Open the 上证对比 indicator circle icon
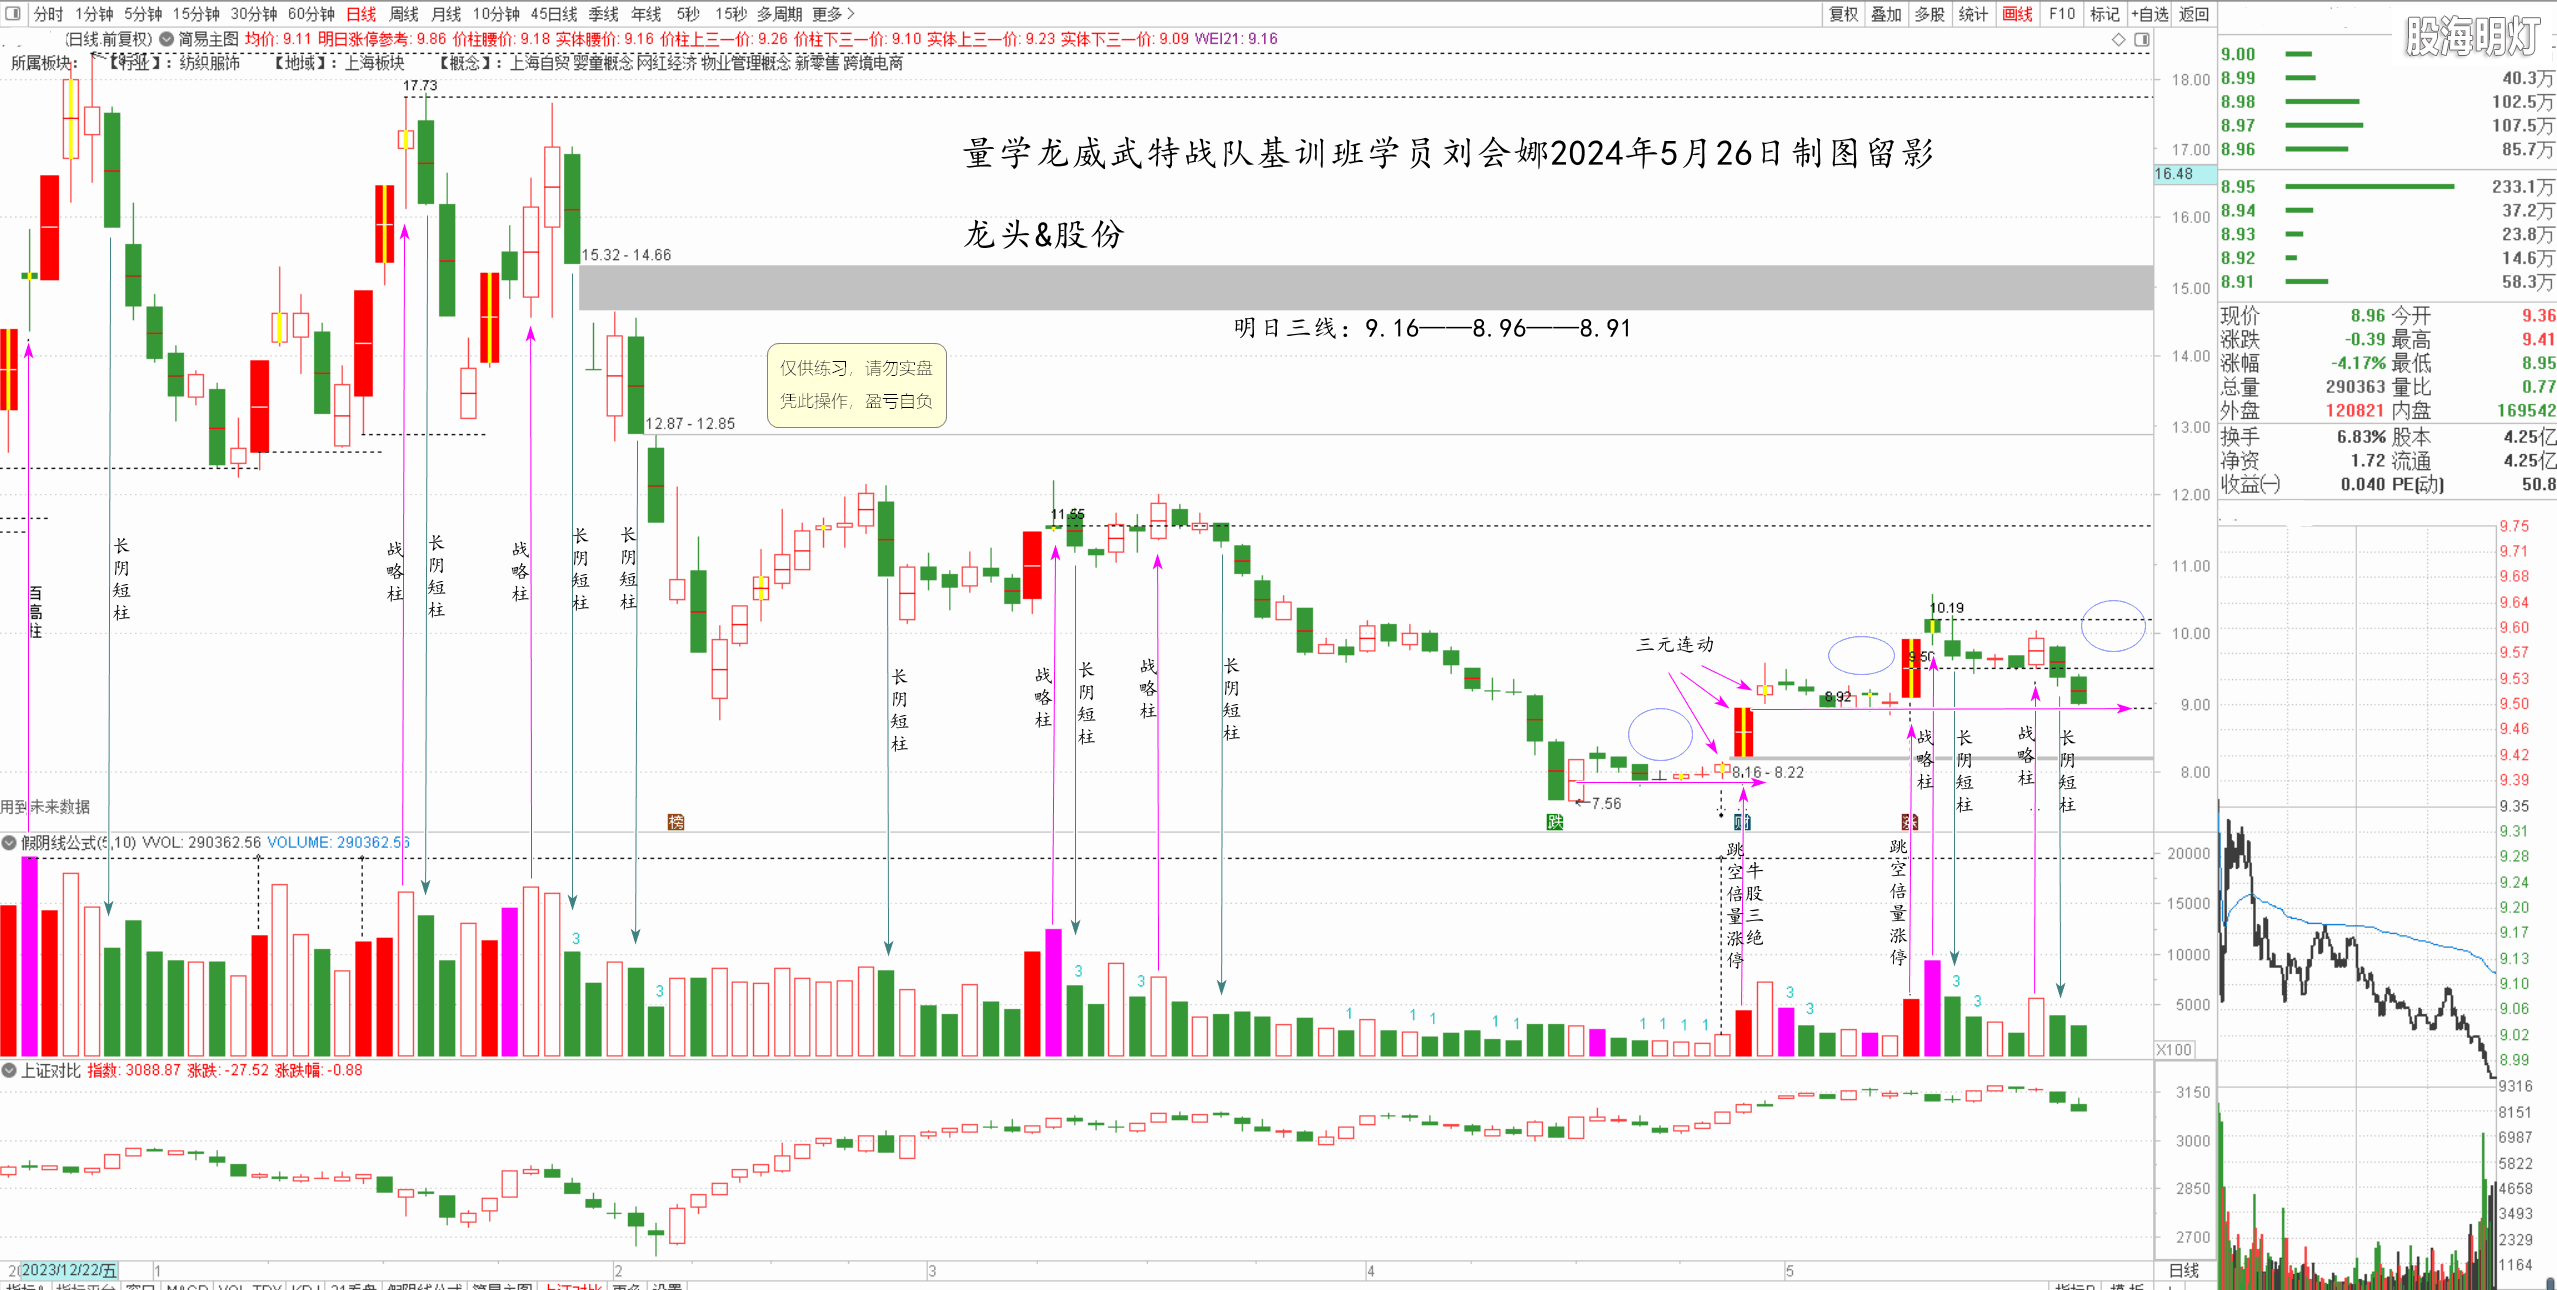 9,1070
